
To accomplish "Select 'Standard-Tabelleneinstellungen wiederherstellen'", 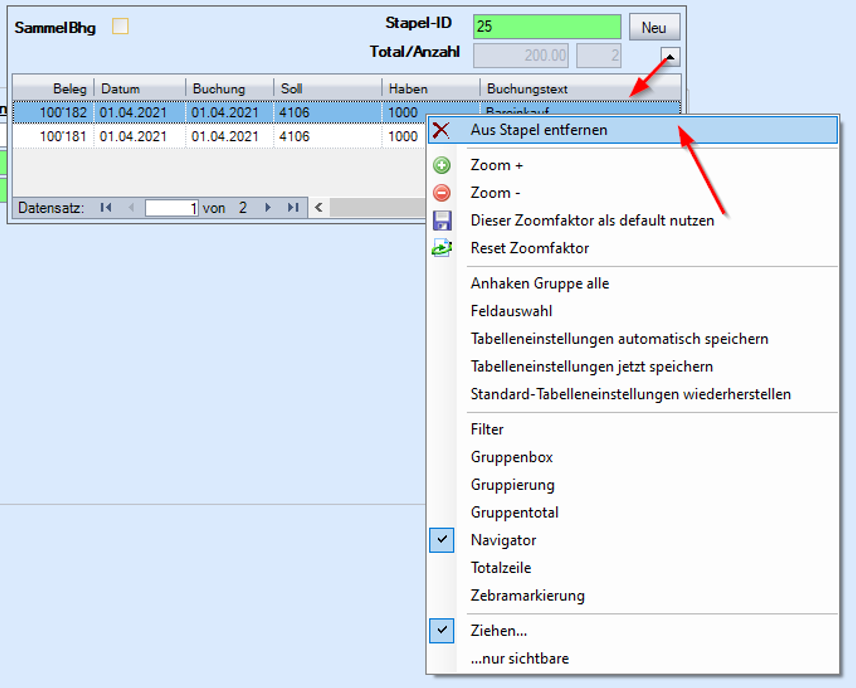I will click(x=633, y=394).
